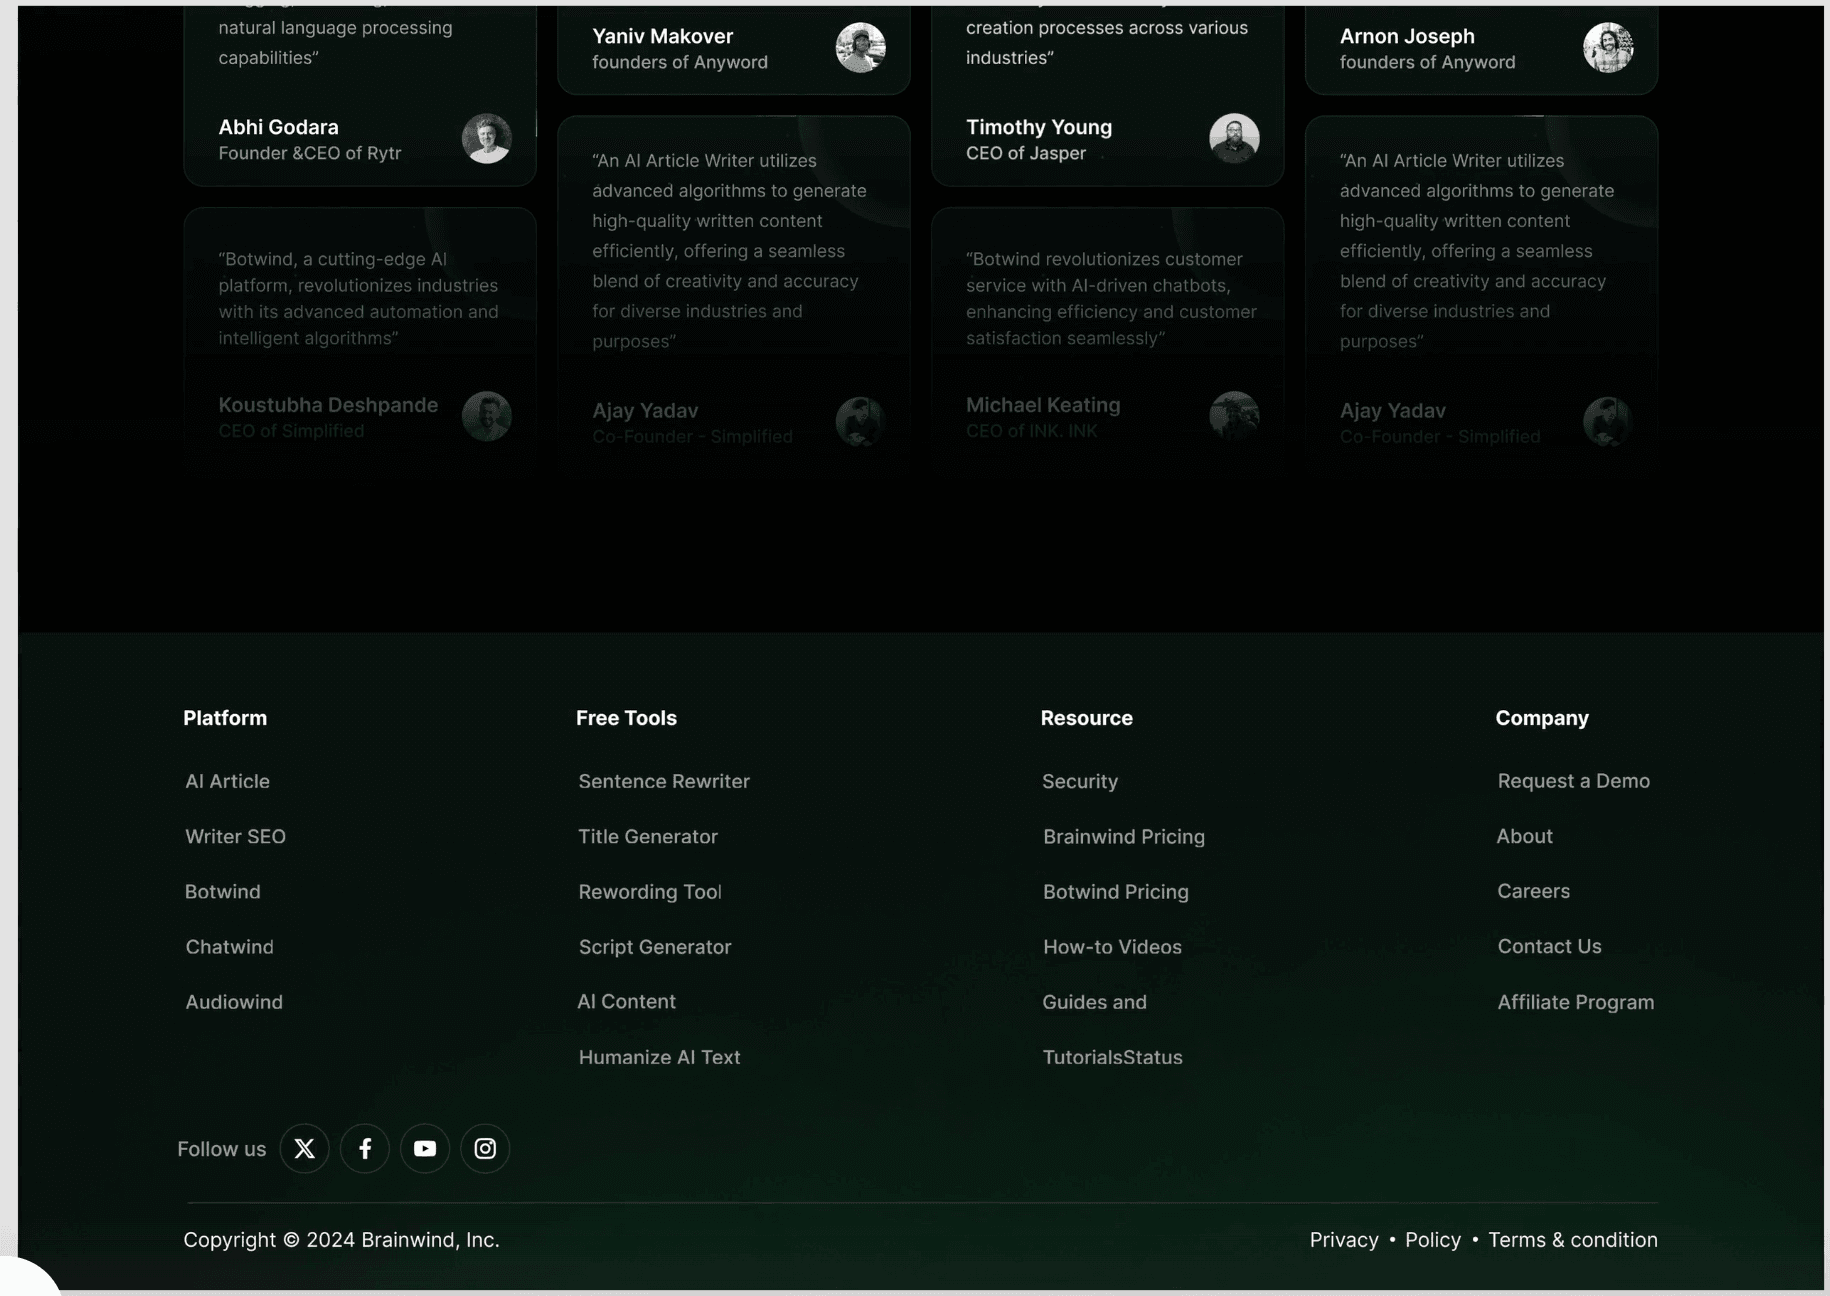Image resolution: width=1830 pixels, height=1296 pixels.
Task: Open the Instagram social icon
Action: click(x=485, y=1149)
